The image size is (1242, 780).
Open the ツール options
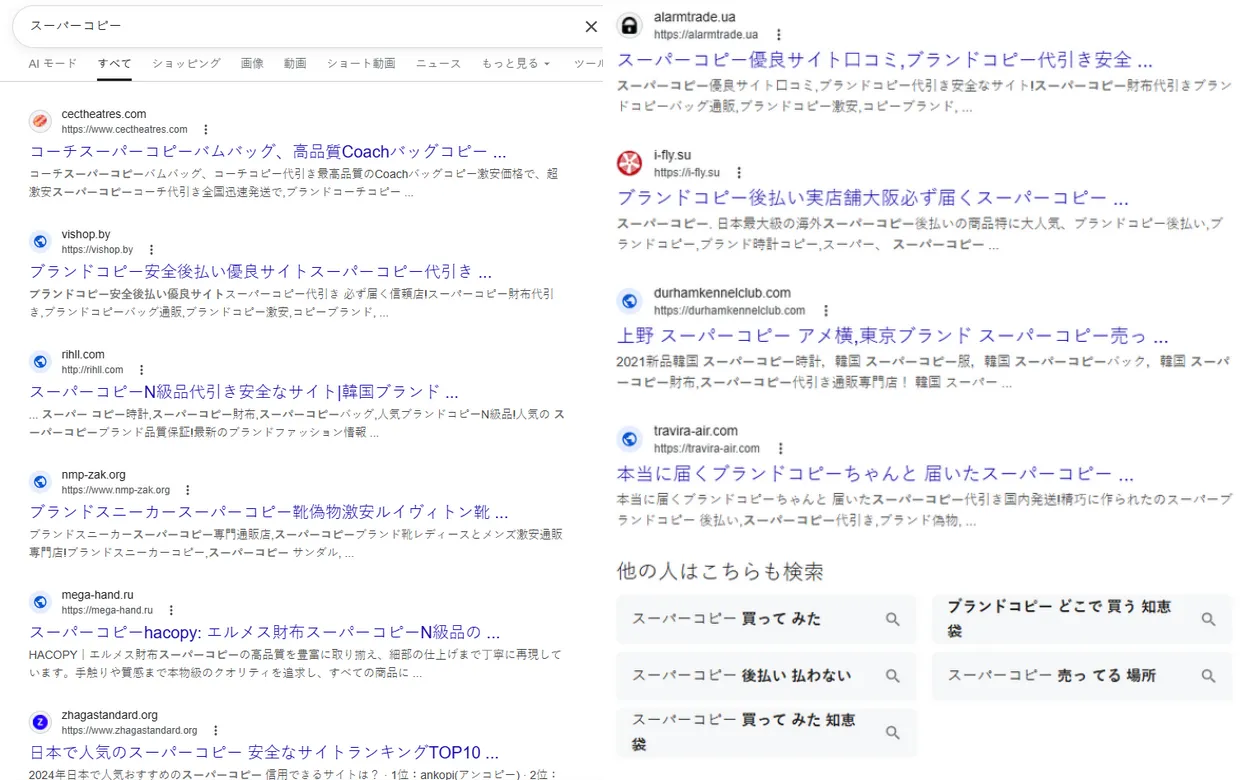pos(588,63)
